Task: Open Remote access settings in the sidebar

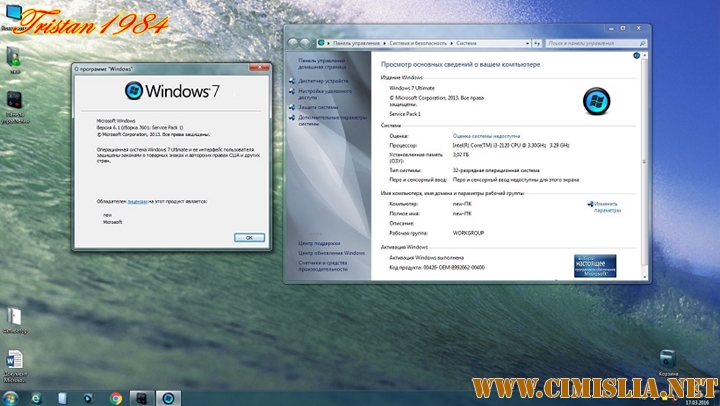Action: (x=325, y=94)
